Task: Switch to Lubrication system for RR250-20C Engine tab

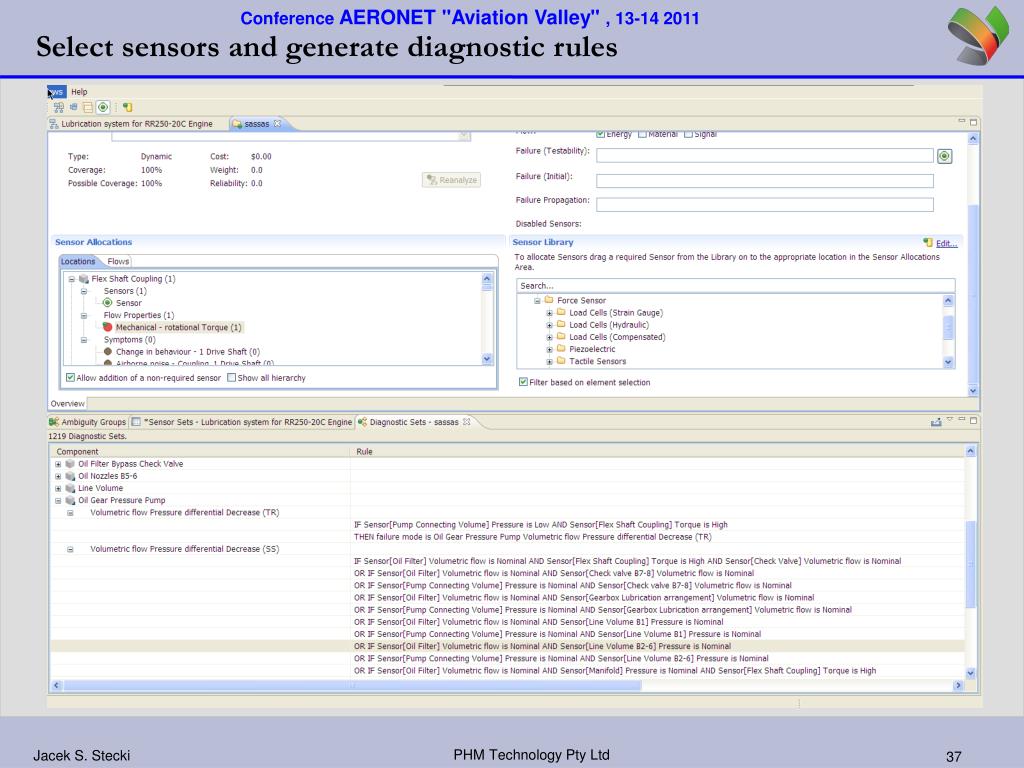Action: [x=136, y=123]
